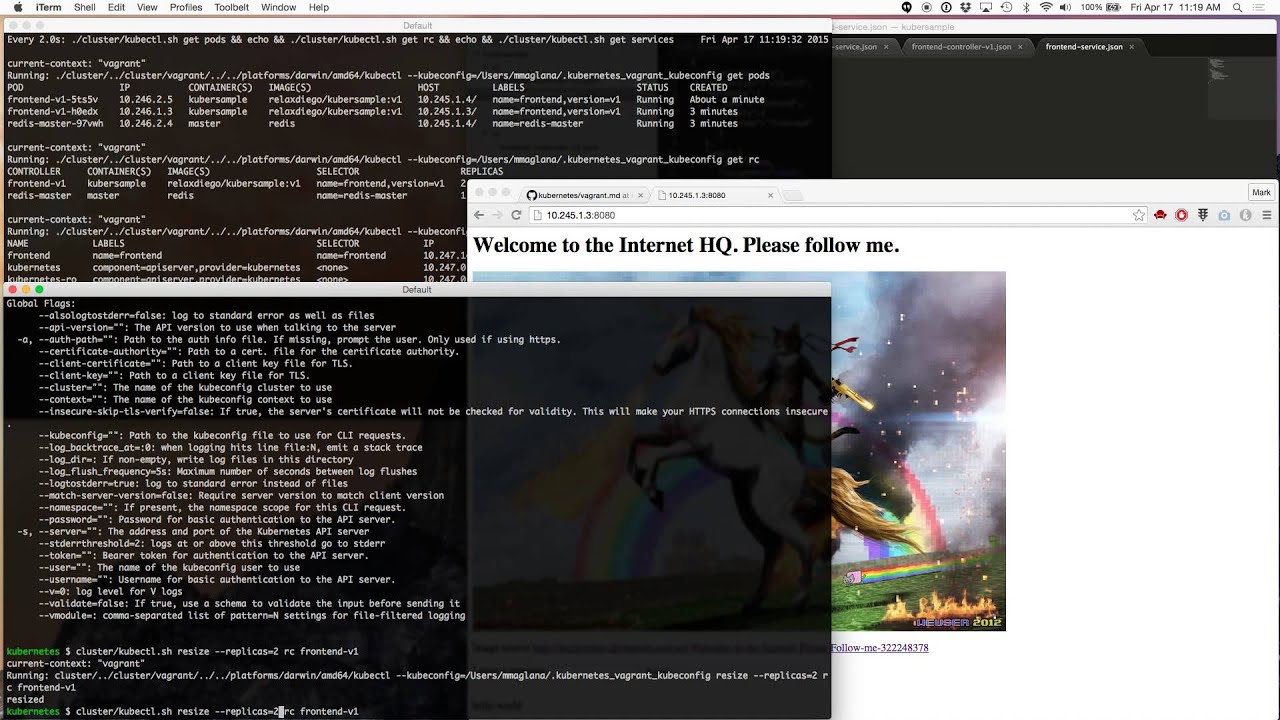Open the Dropbox menu bar icon
Viewport: 1280px width, 720px height.
(x=965, y=7)
